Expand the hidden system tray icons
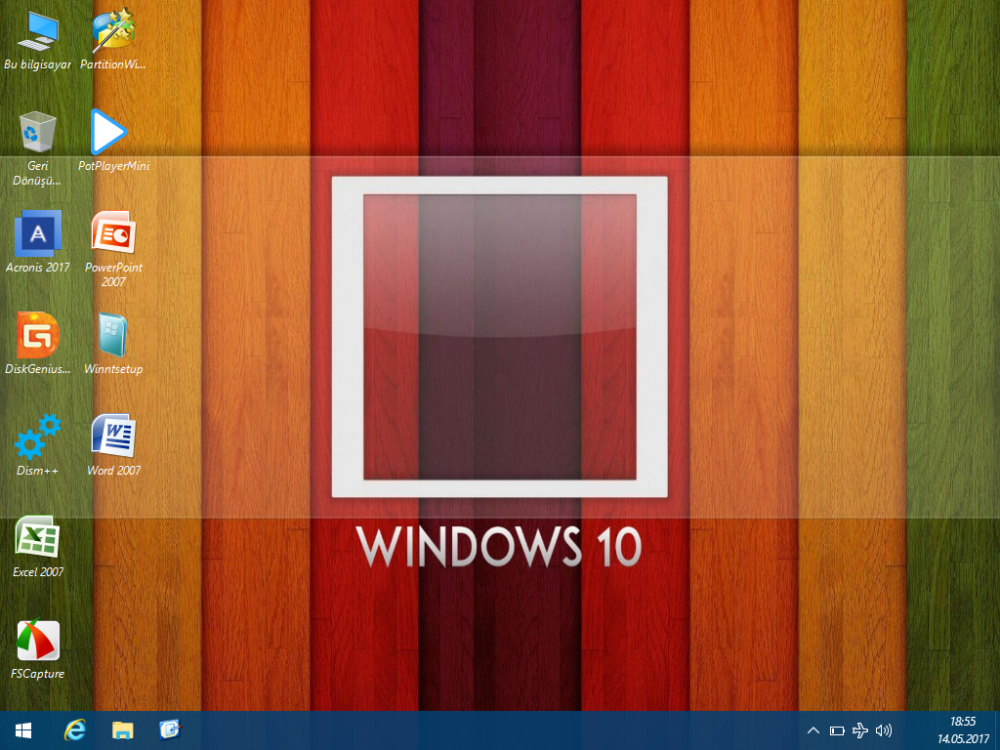 [813, 731]
